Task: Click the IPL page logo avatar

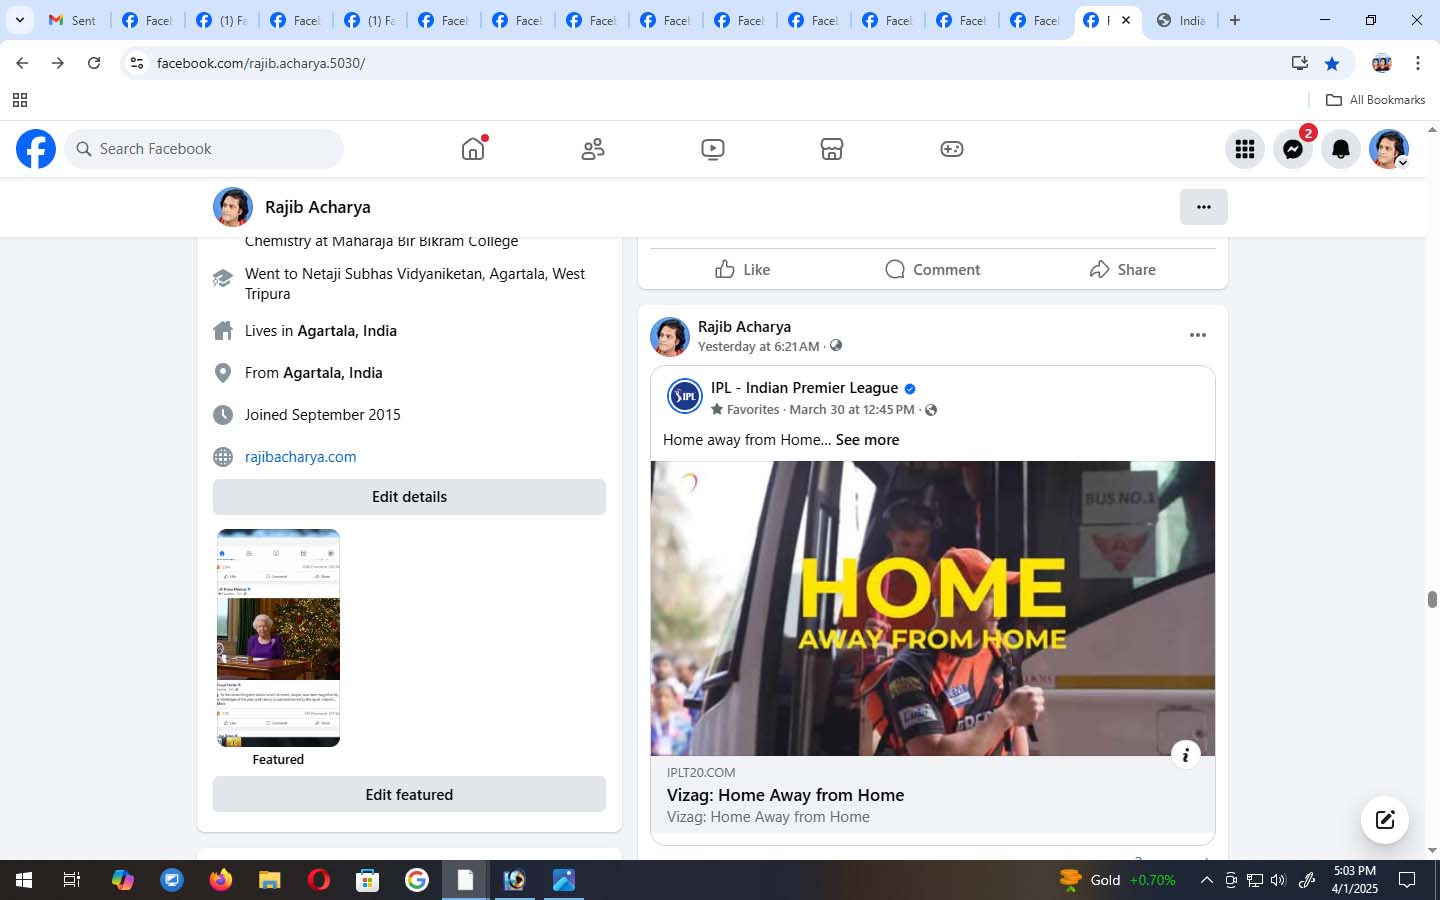Action: point(685,397)
